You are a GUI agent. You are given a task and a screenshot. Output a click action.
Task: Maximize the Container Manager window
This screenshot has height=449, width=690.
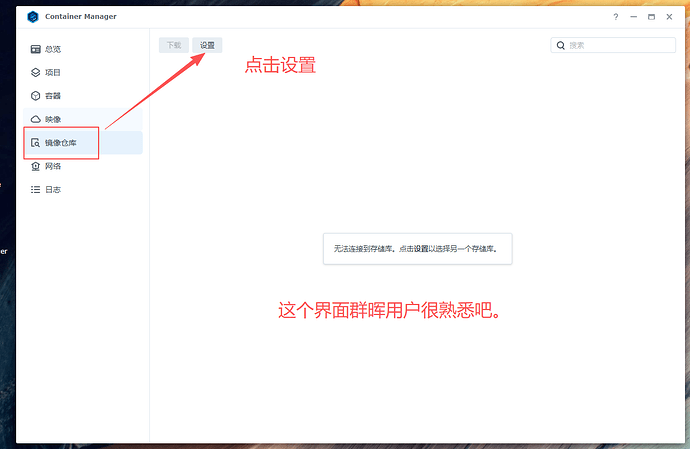pos(651,17)
